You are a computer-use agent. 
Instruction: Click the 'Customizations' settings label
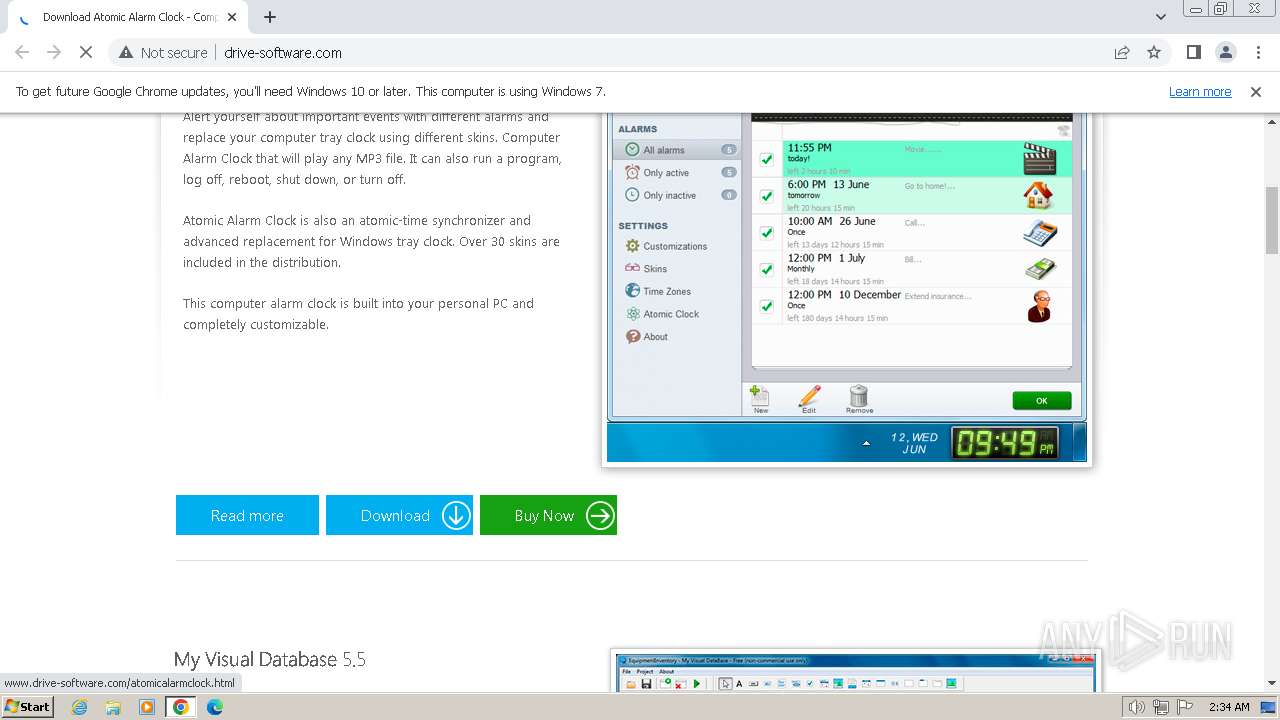pyautogui.click(x=675, y=246)
